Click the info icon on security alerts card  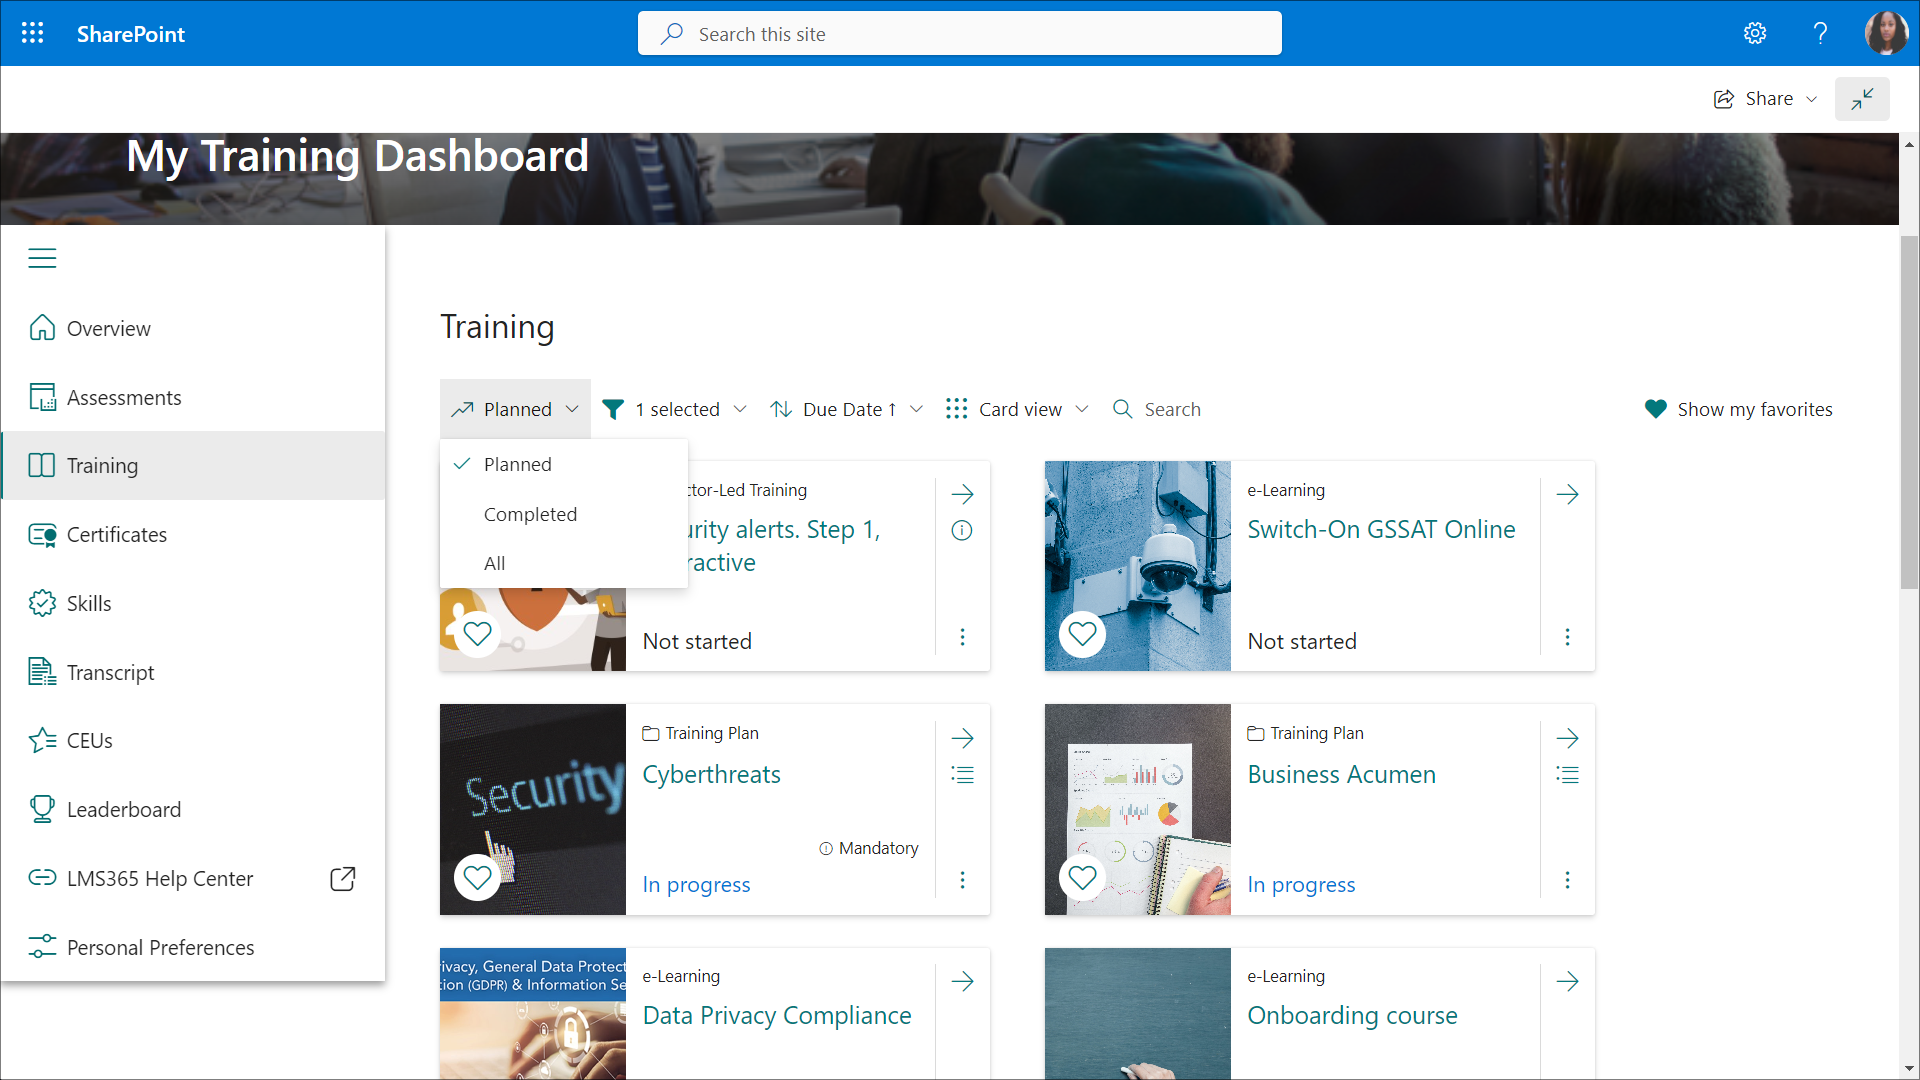coord(962,531)
